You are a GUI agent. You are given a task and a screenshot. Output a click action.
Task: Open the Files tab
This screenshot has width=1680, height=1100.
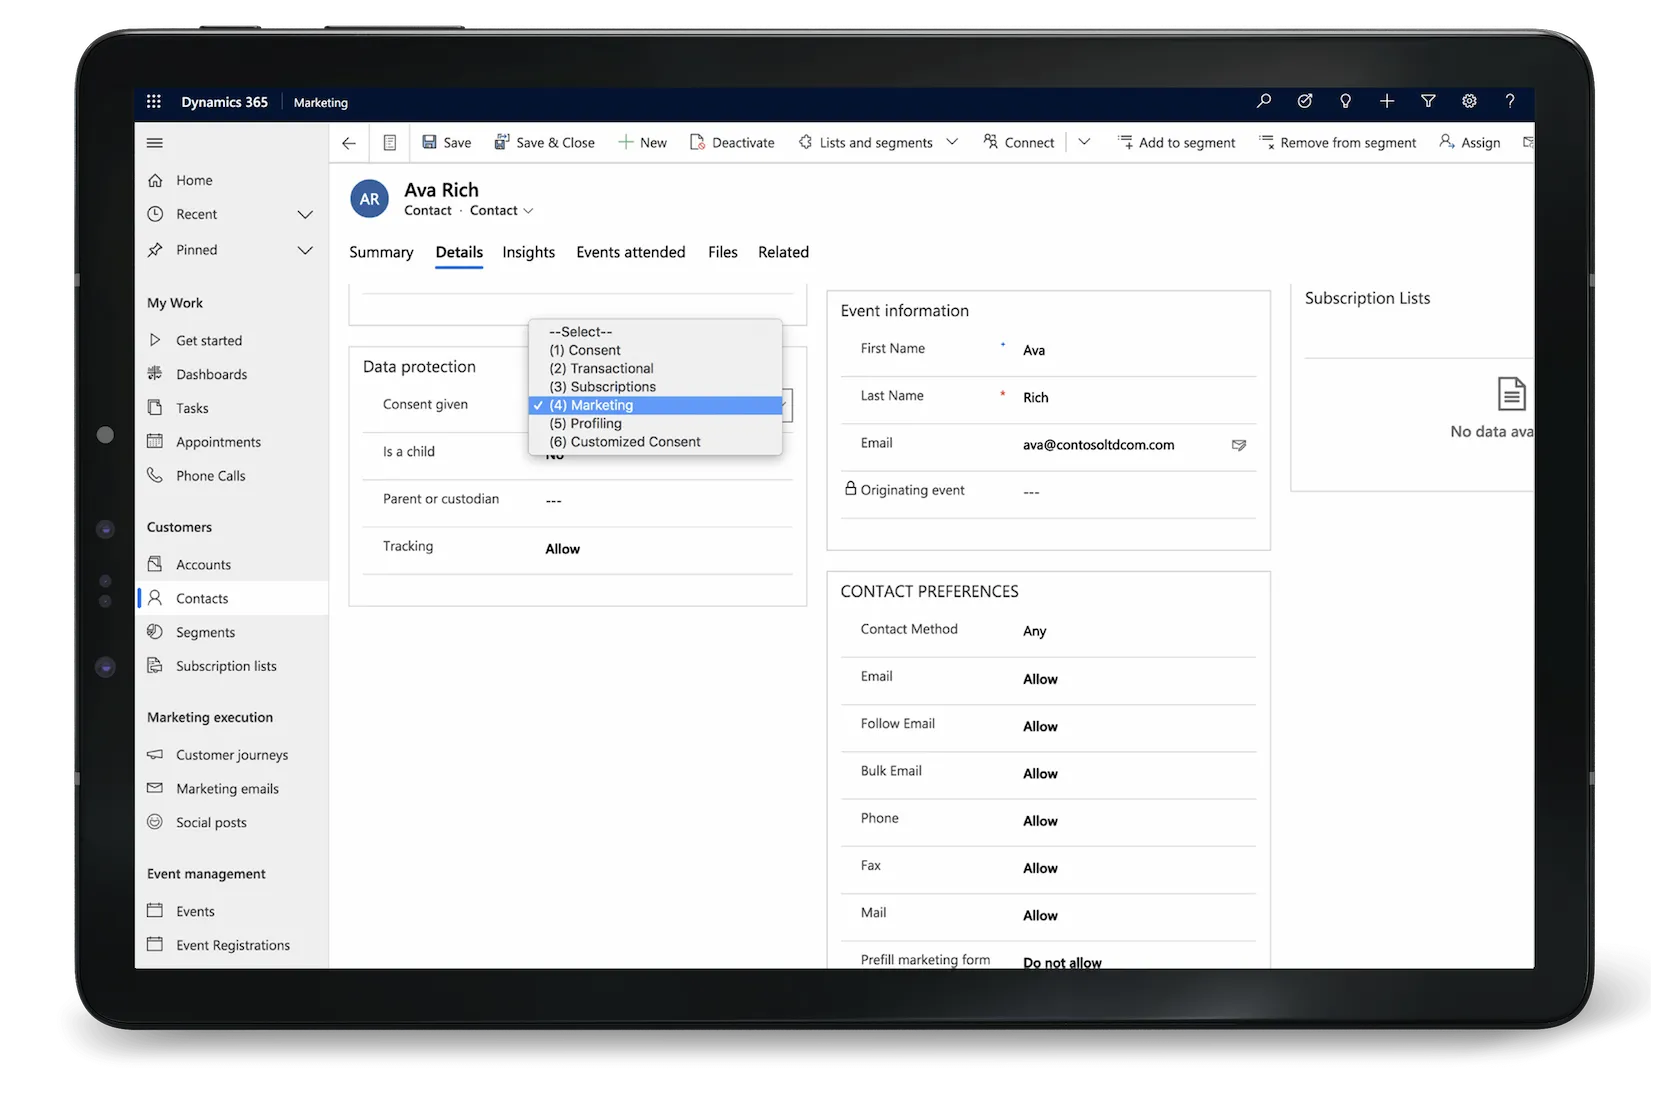pos(722,252)
